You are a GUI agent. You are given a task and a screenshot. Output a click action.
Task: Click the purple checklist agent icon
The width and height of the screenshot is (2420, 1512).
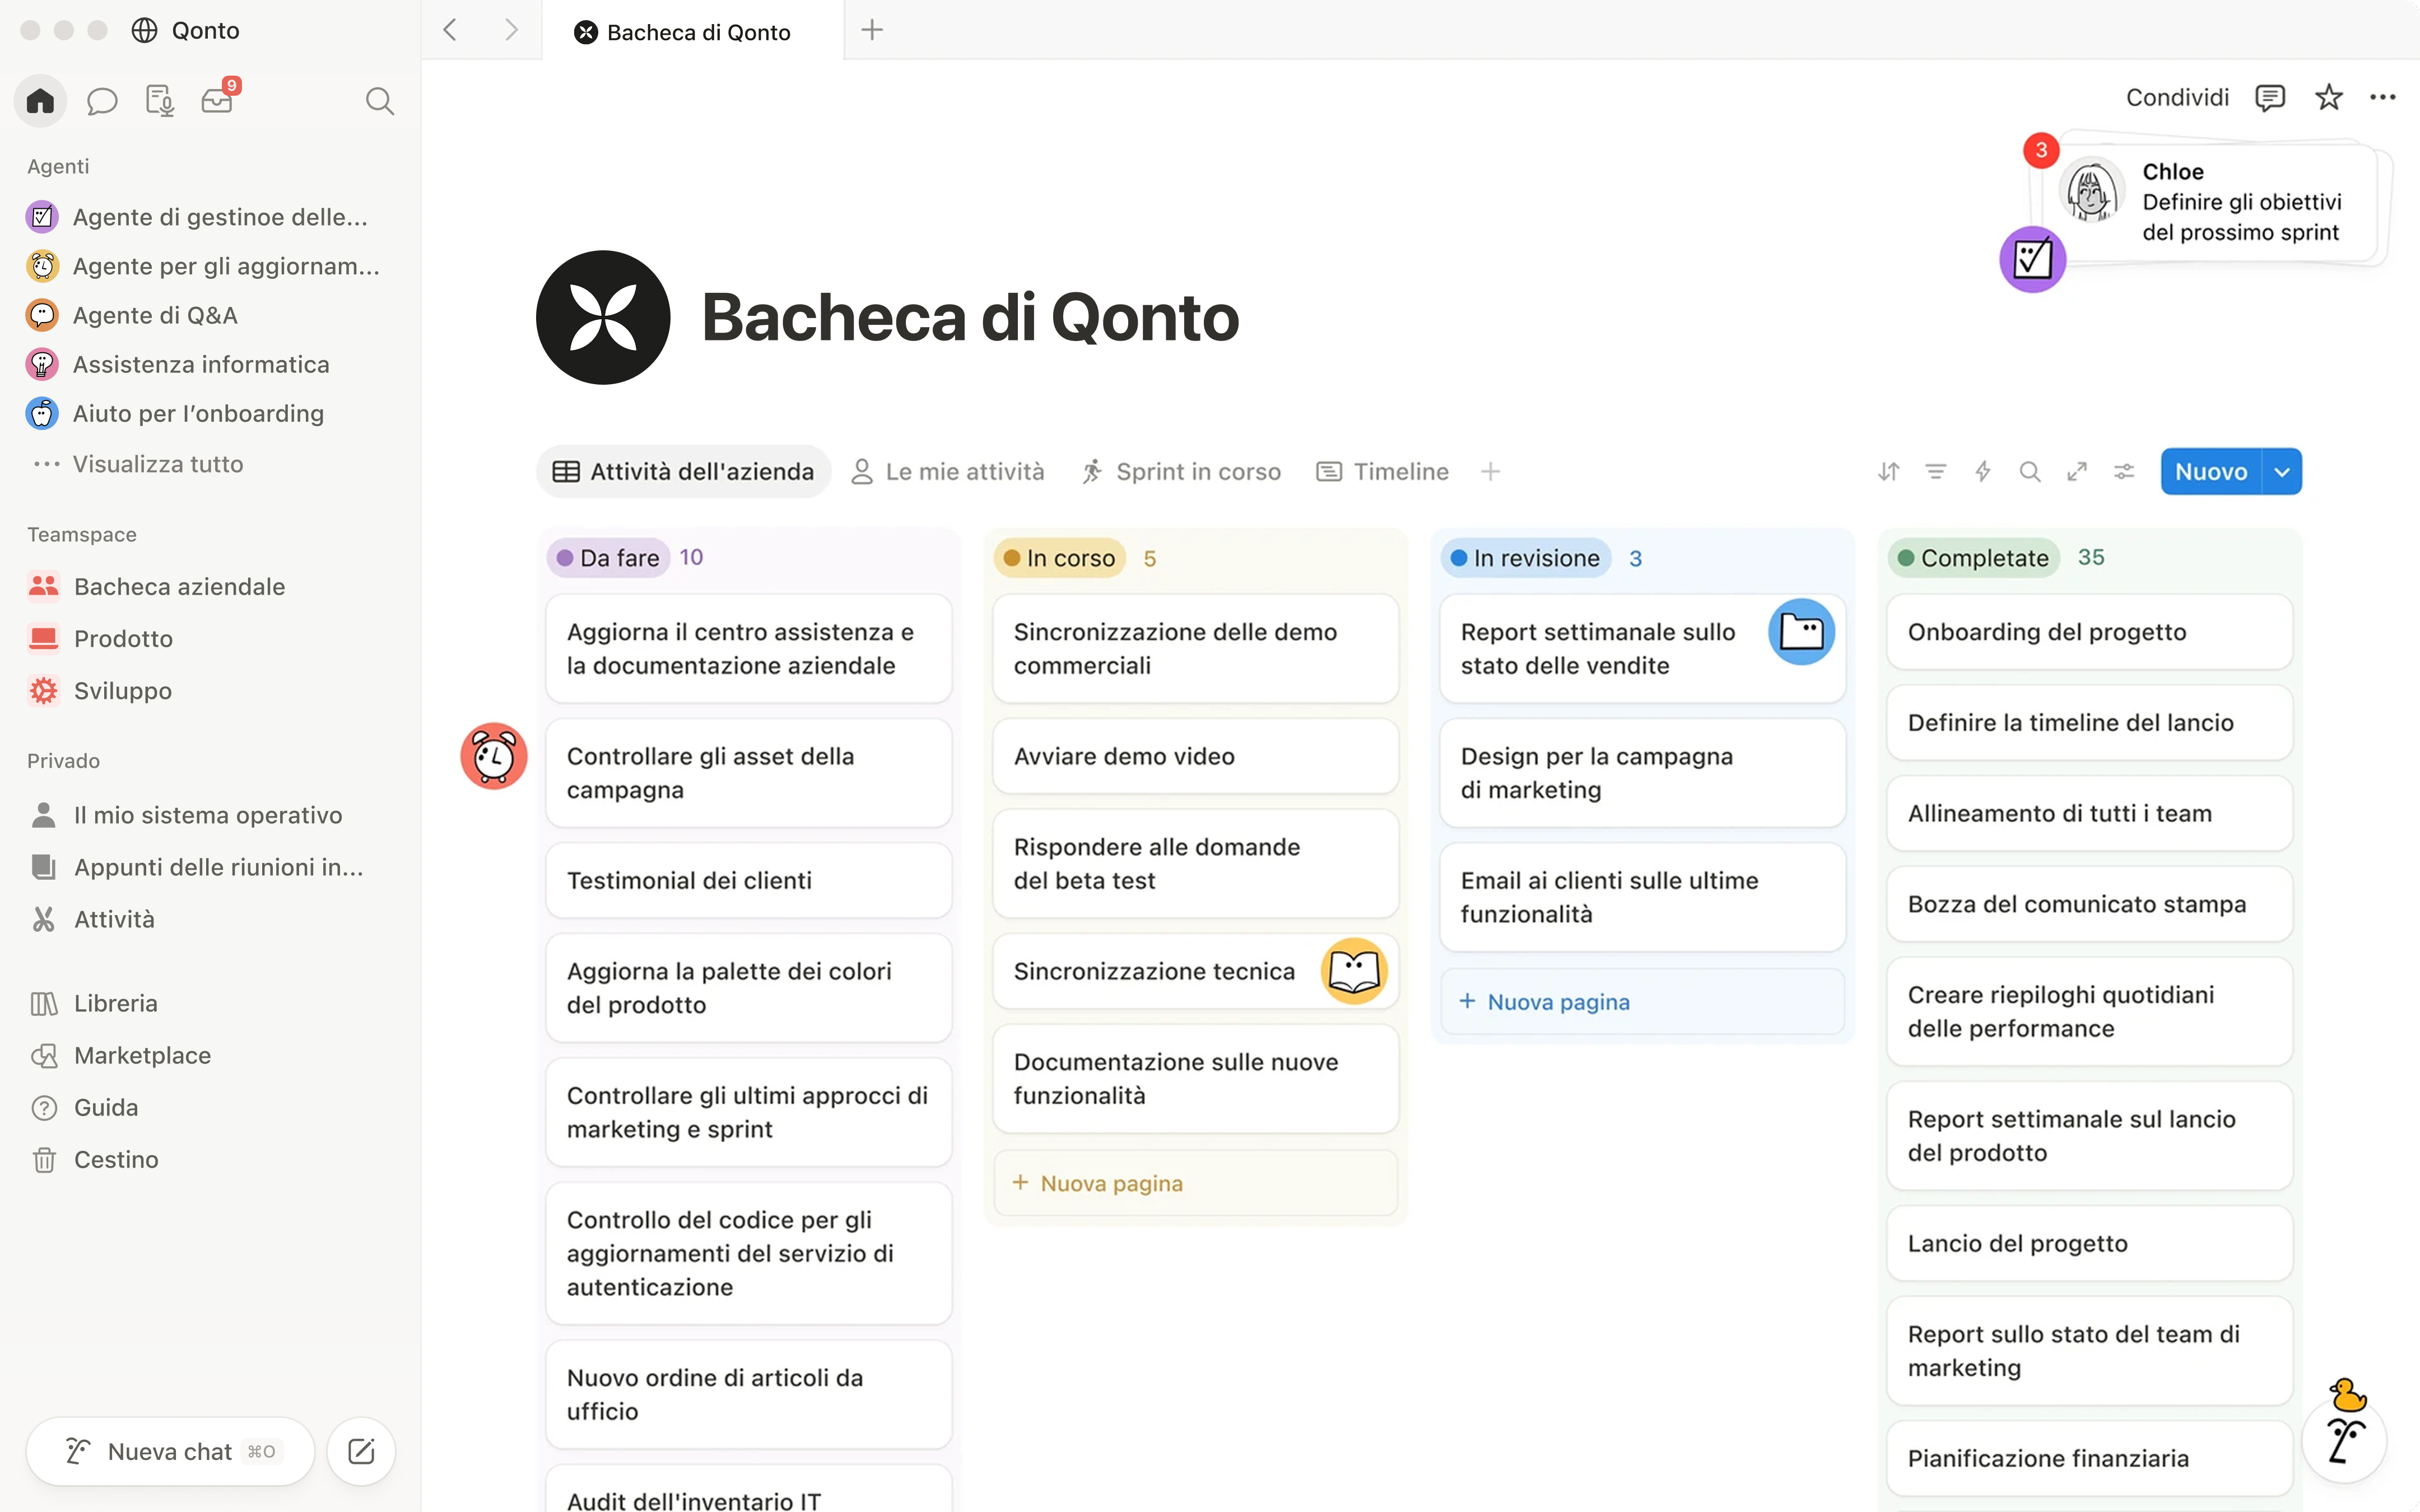pyautogui.click(x=2032, y=259)
